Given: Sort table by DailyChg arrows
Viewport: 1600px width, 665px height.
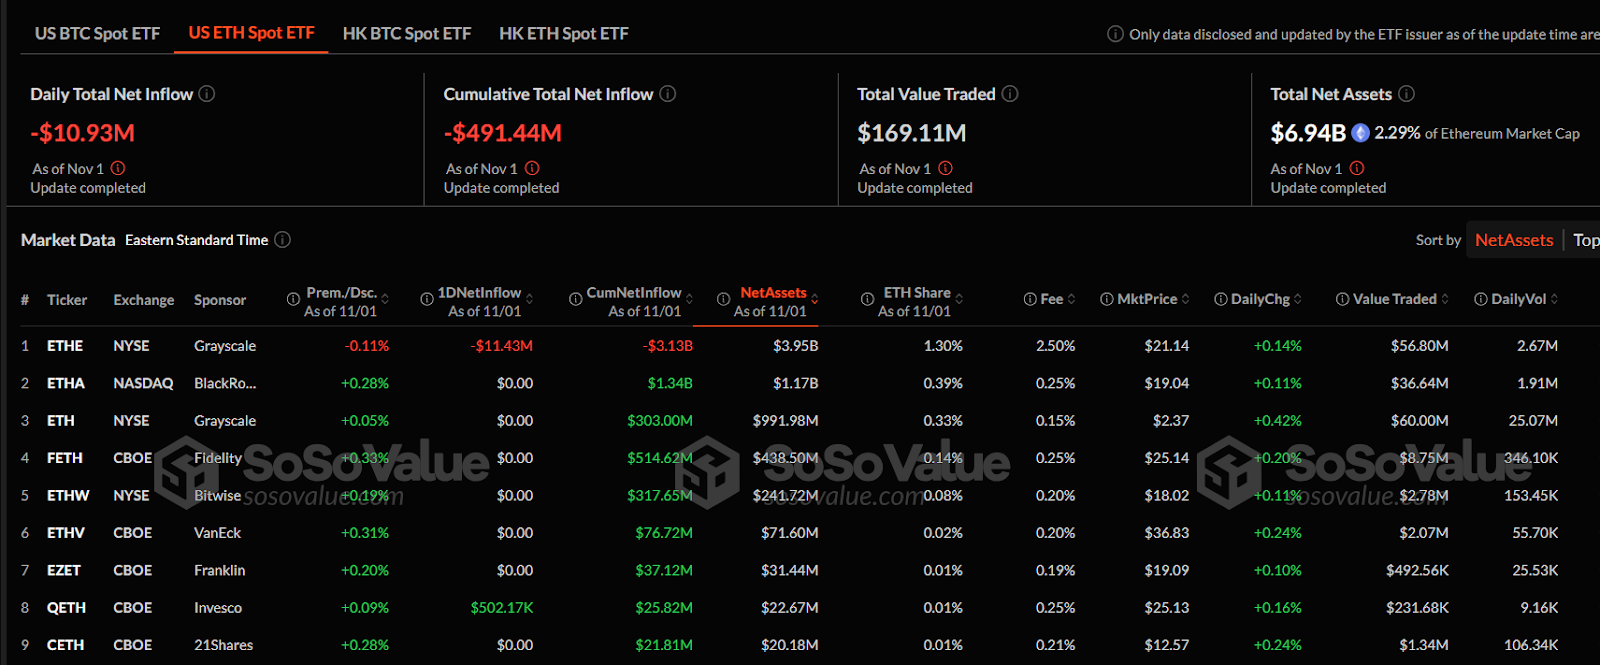Looking at the screenshot, I should (1298, 299).
